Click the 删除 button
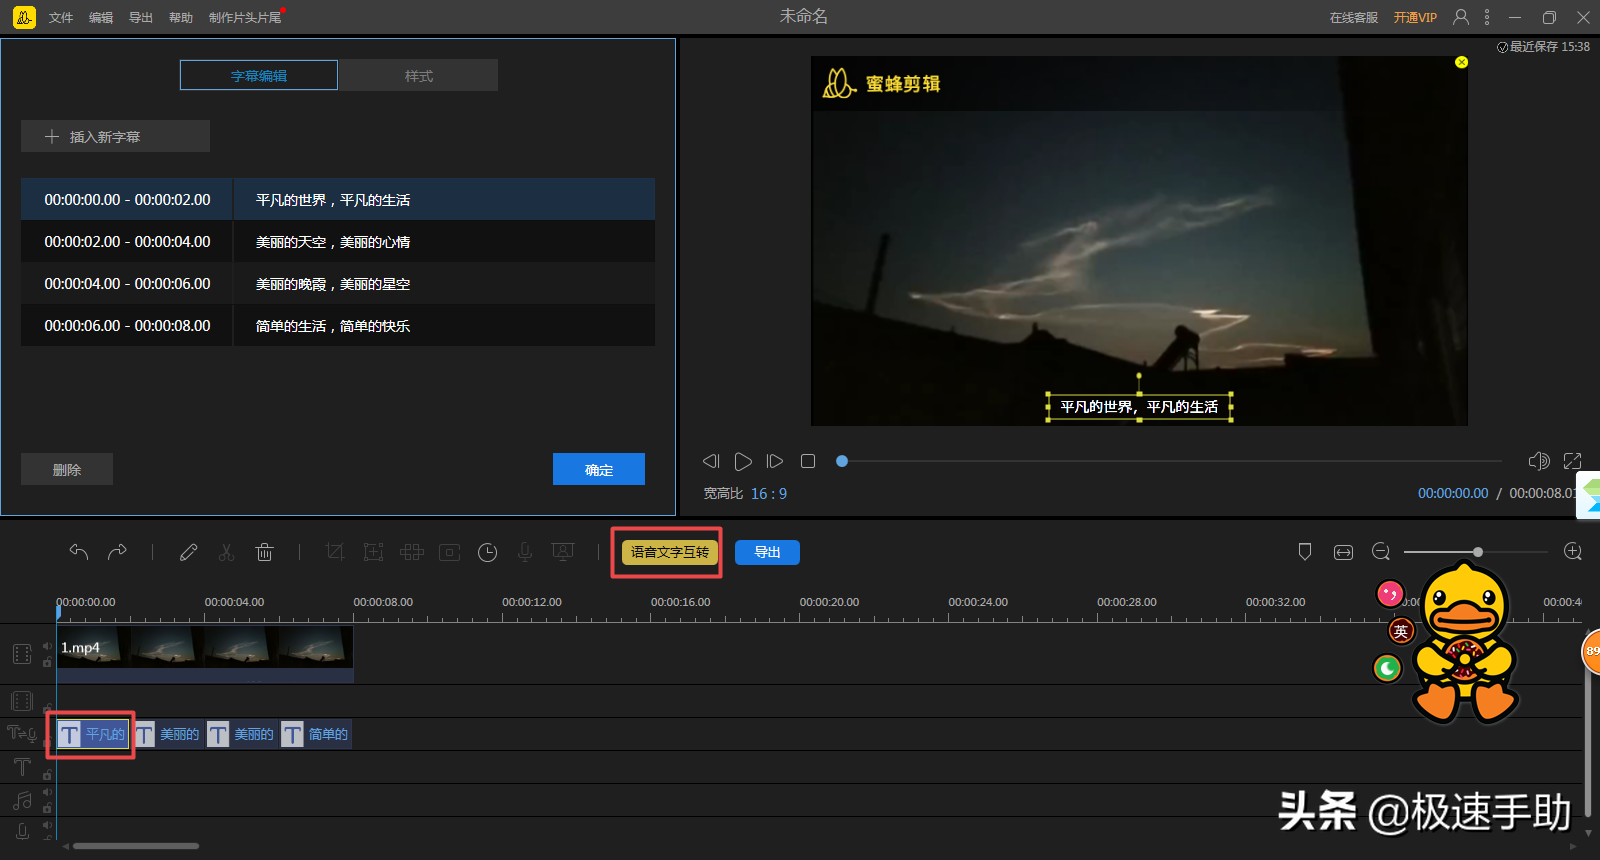 67,469
